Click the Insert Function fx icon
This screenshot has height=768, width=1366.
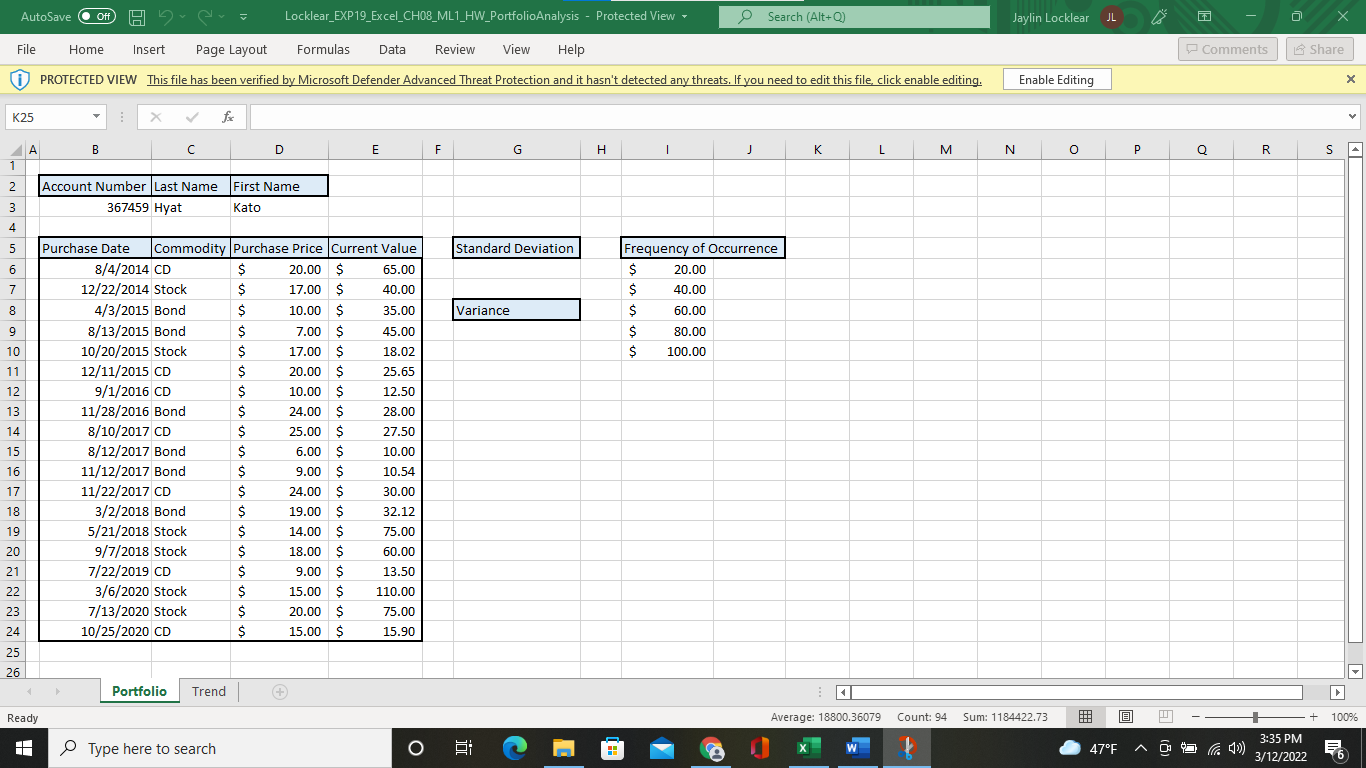[x=228, y=117]
